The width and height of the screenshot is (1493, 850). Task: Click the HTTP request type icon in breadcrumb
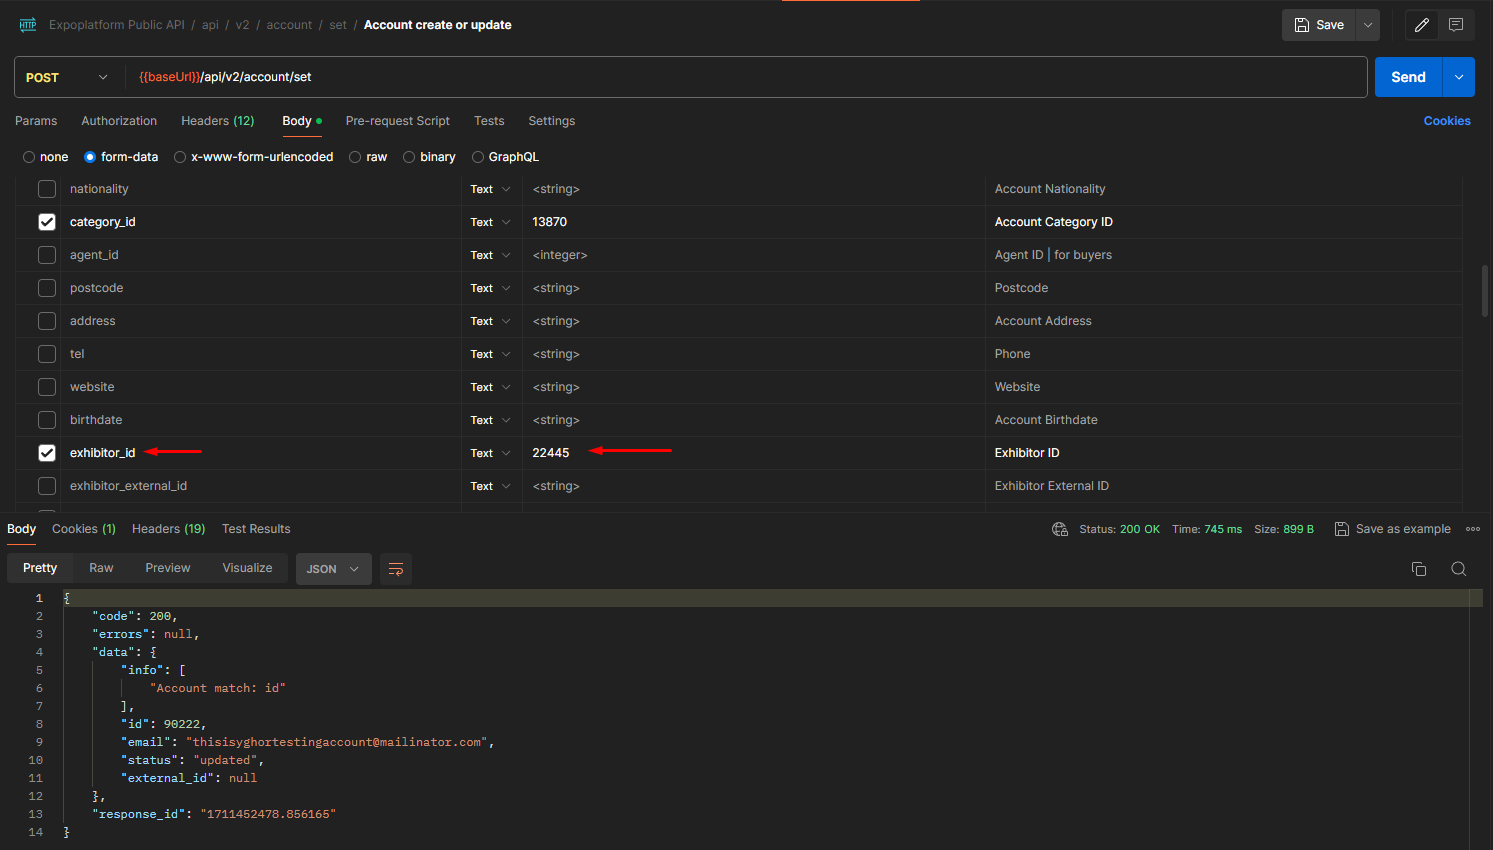27,24
